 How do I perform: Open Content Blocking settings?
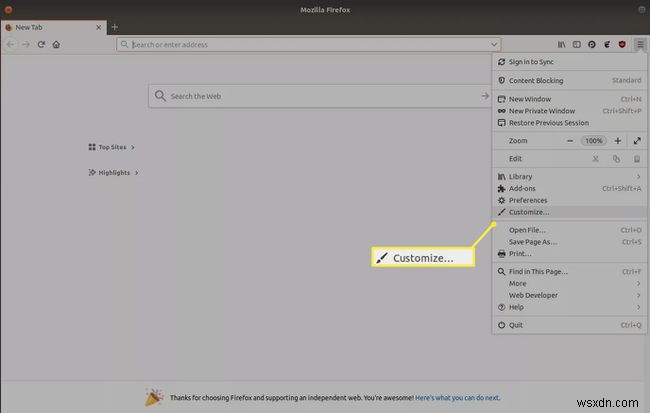[x=569, y=80]
